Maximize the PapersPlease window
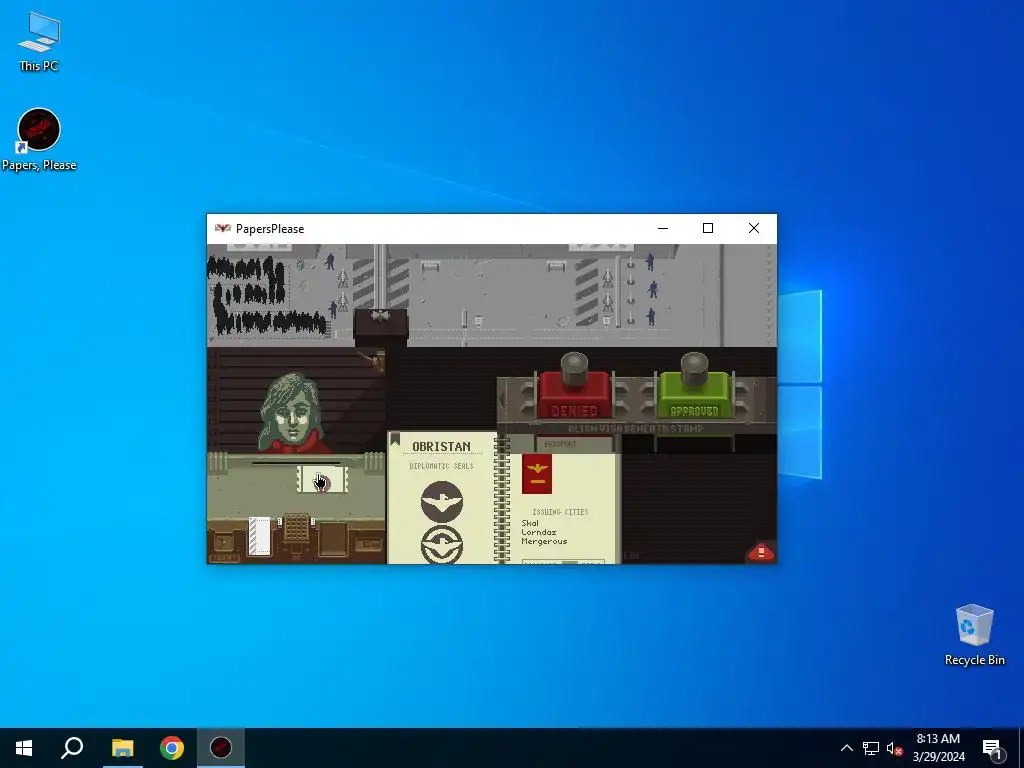This screenshot has width=1024, height=768. (x=708, y=229)
